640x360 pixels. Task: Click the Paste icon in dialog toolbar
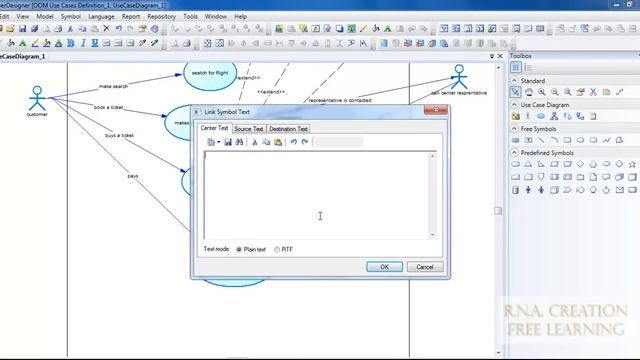pos(278,142)
